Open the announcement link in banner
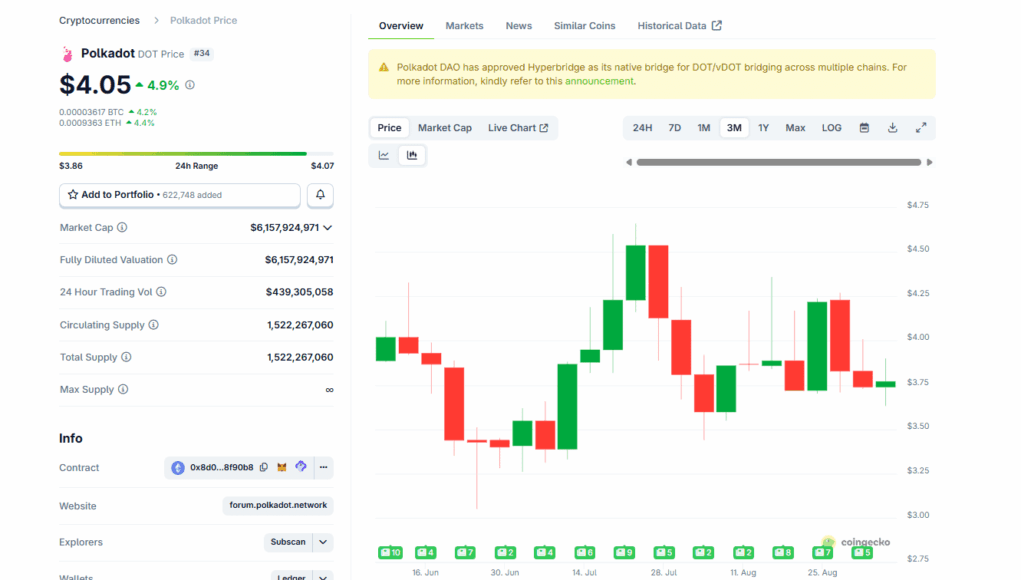 point(599,81)
